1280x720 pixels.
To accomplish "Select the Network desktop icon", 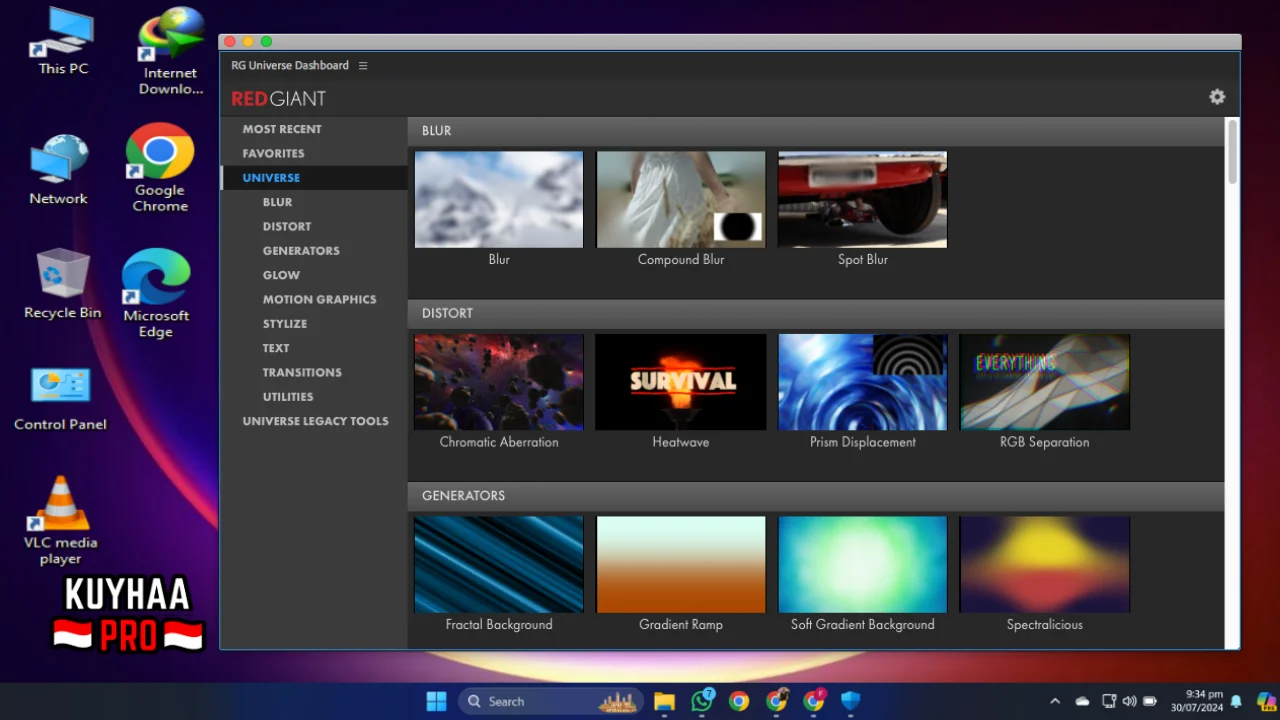I will click(59, 170).
